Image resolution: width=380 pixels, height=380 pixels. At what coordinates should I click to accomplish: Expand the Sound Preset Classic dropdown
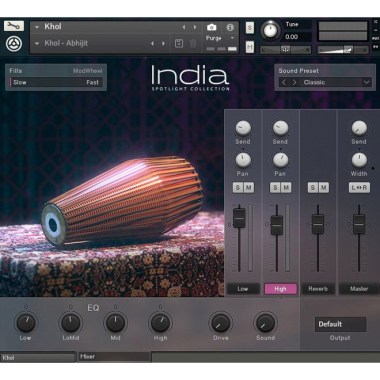(366, 82)
